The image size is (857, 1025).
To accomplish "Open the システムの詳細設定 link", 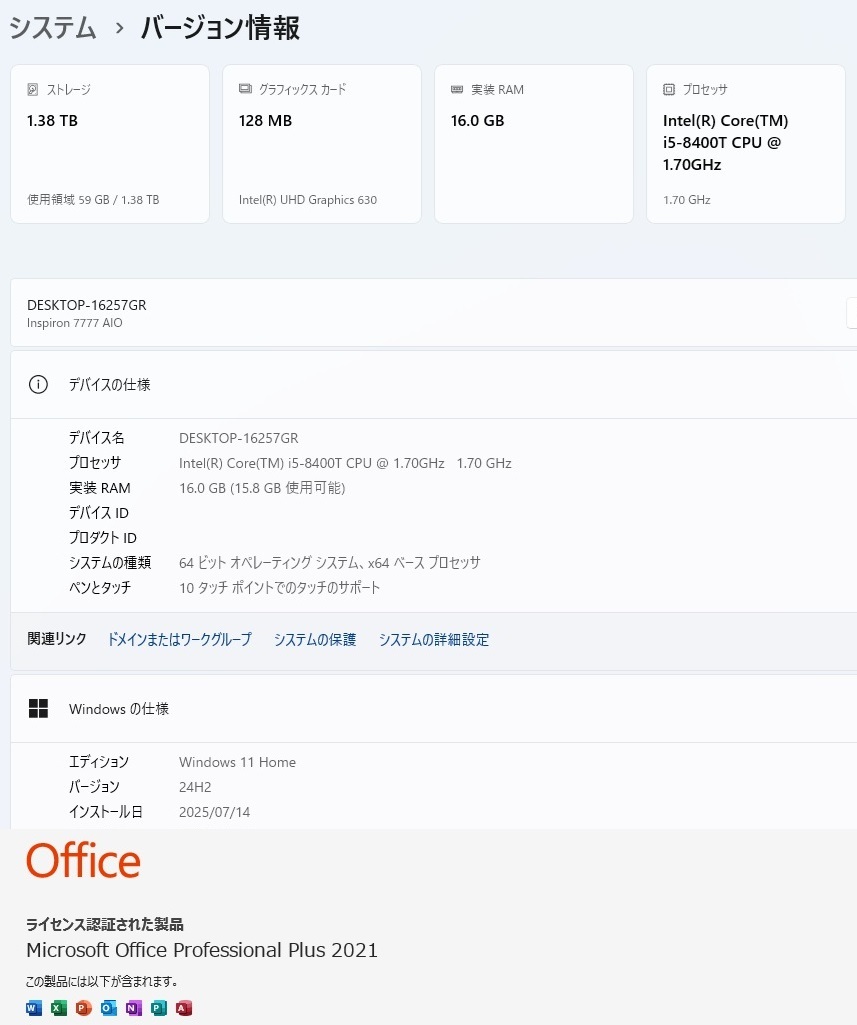I will 434,639.
